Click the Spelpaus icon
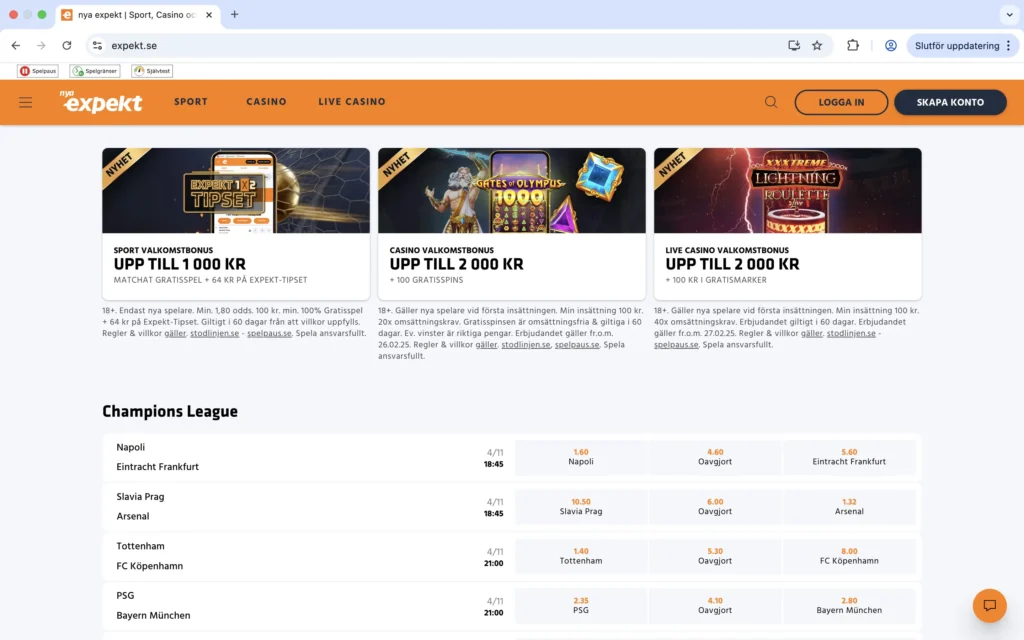Image resolution: width=1024 pixels, height=640 pixels. (38, 71)
